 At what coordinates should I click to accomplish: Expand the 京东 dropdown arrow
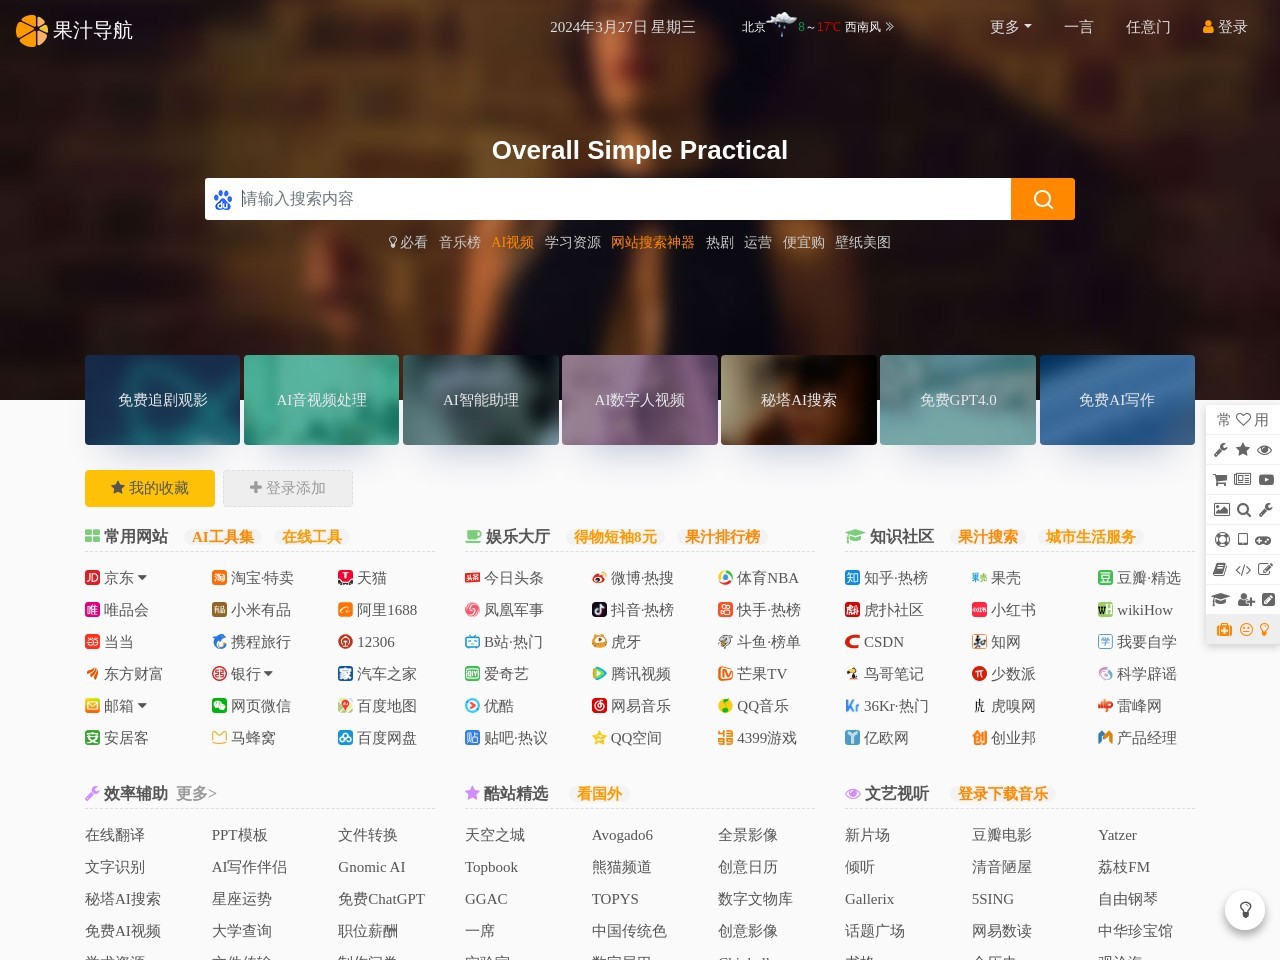pyautogui.click(x=143, y=578)
